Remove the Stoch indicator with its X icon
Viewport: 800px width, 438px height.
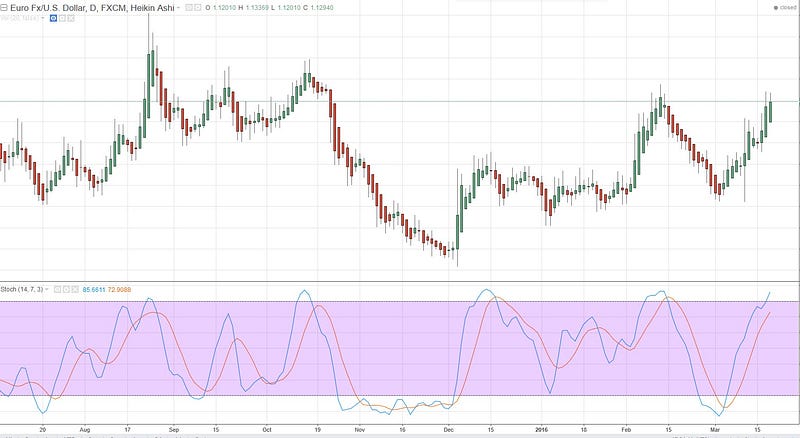click(75, 289)
